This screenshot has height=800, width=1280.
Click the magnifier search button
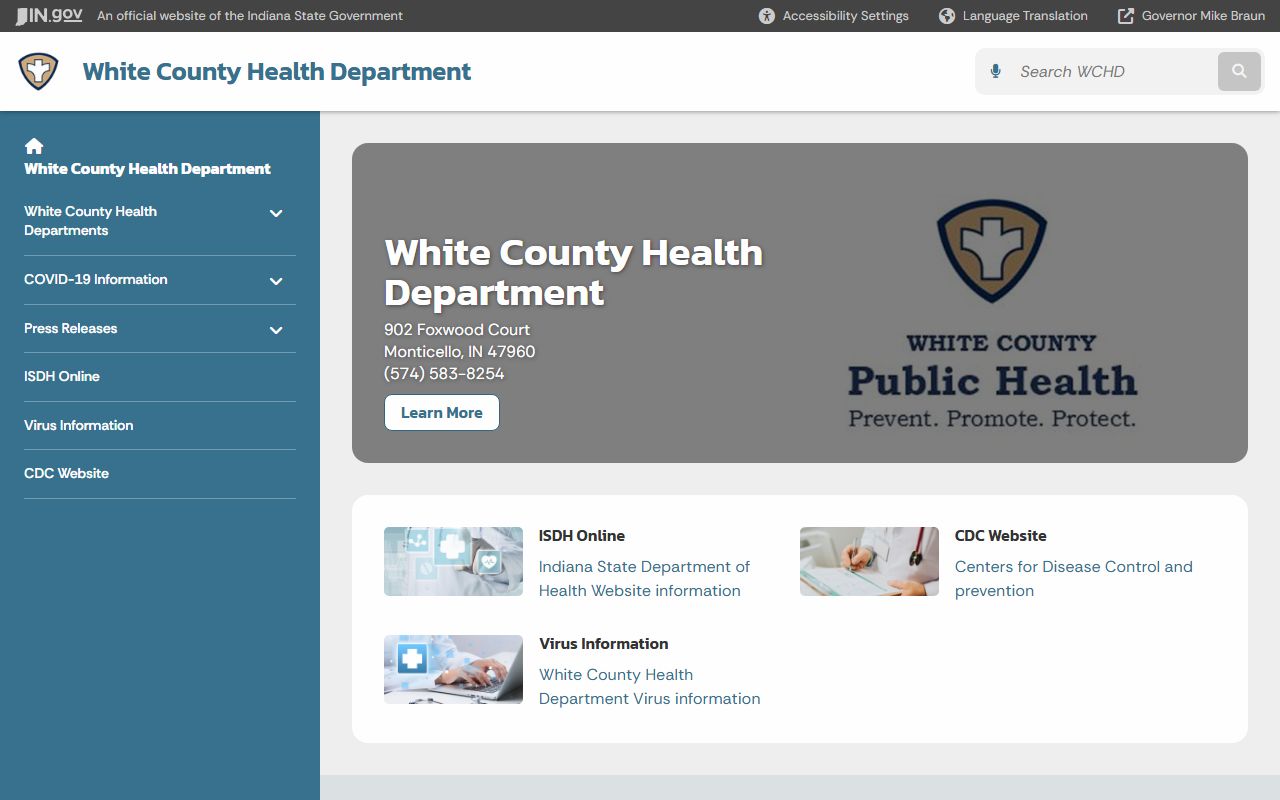tap(1239, 71)
